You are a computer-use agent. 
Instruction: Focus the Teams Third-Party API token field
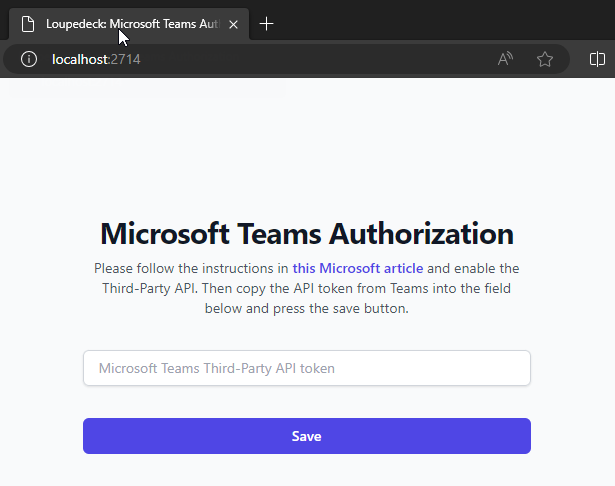point(307,368)
